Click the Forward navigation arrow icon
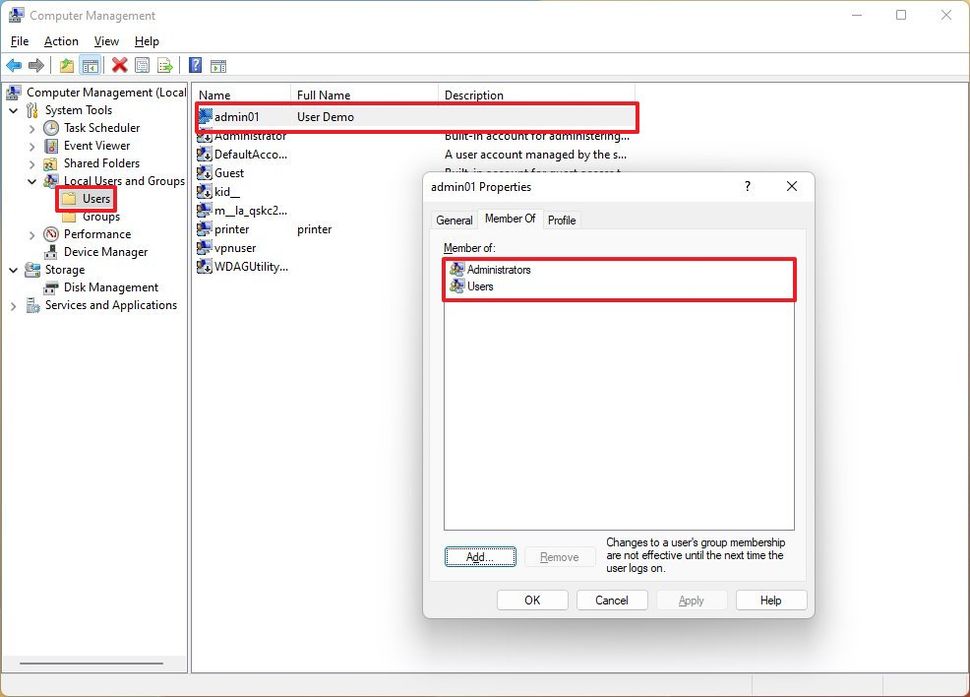The width and height of the screenshot is (970, 697). pyautogui.click(x=37, y=65)
